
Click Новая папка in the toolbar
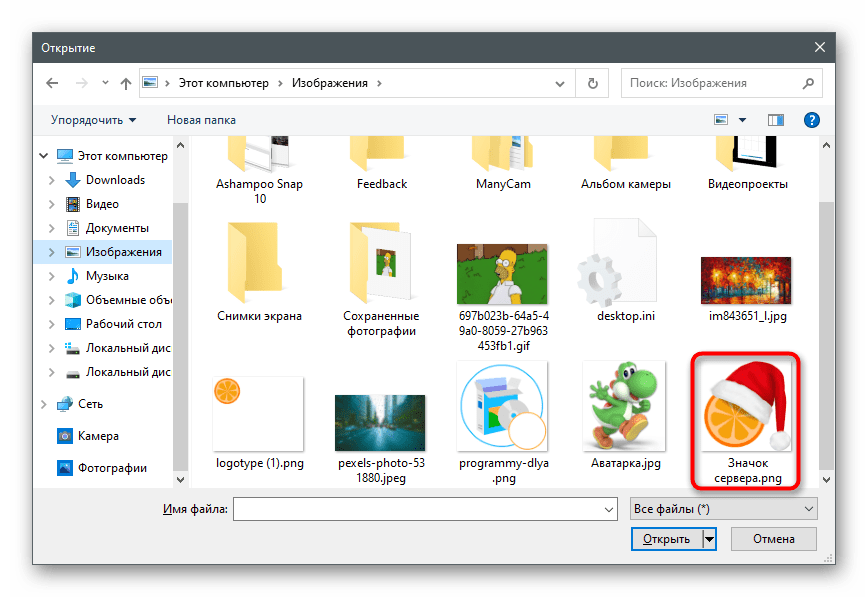(x=201, y=120)
